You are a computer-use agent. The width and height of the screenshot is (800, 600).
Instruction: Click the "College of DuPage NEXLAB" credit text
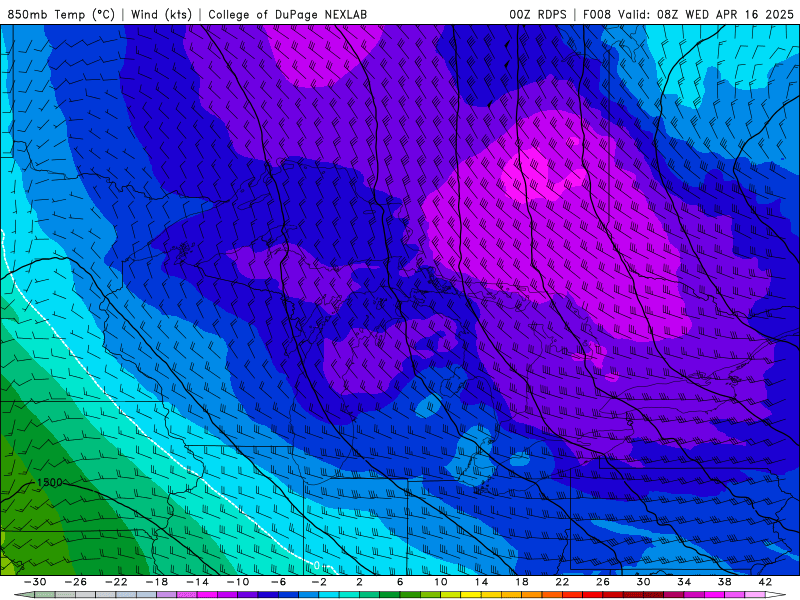point(287,15)
